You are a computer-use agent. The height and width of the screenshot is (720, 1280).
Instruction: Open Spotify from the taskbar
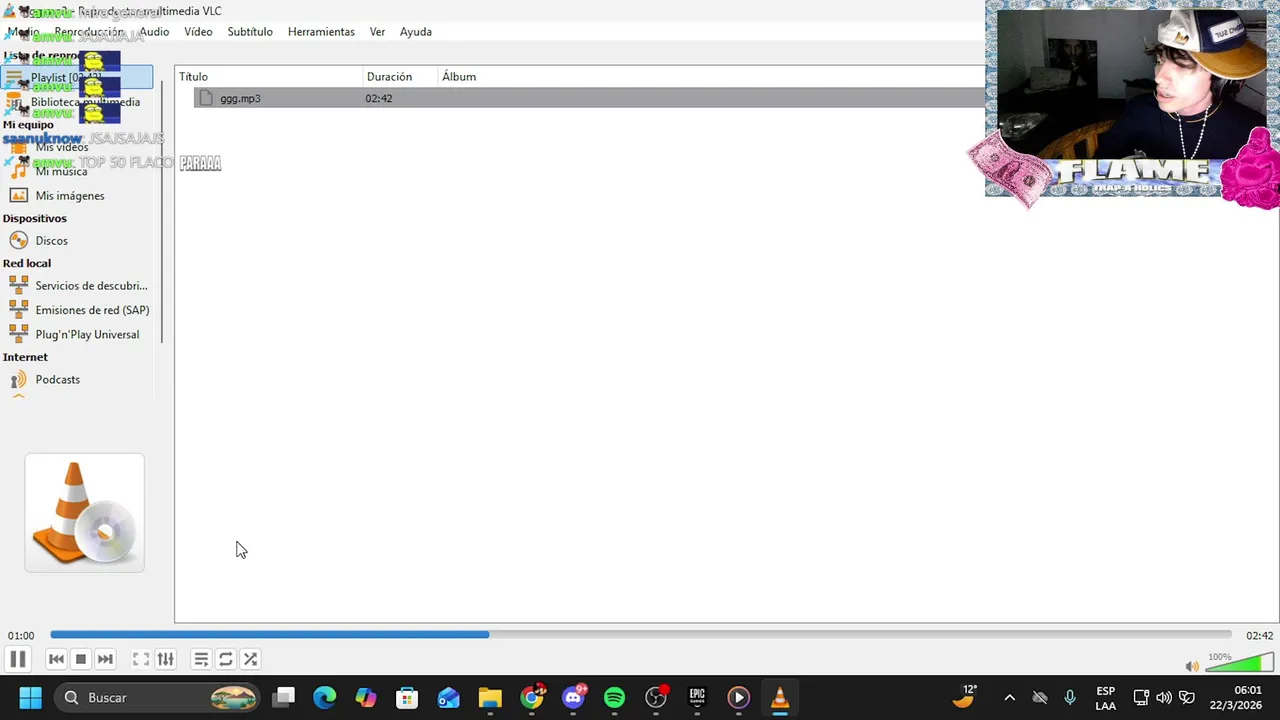click(x=614, y=698)
